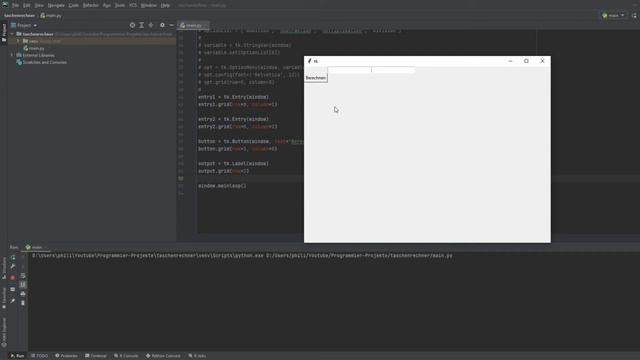Click the window.mainloop() line in editor
The width and height of the screenshot is (640, 360).
click(x=222, y=186)
